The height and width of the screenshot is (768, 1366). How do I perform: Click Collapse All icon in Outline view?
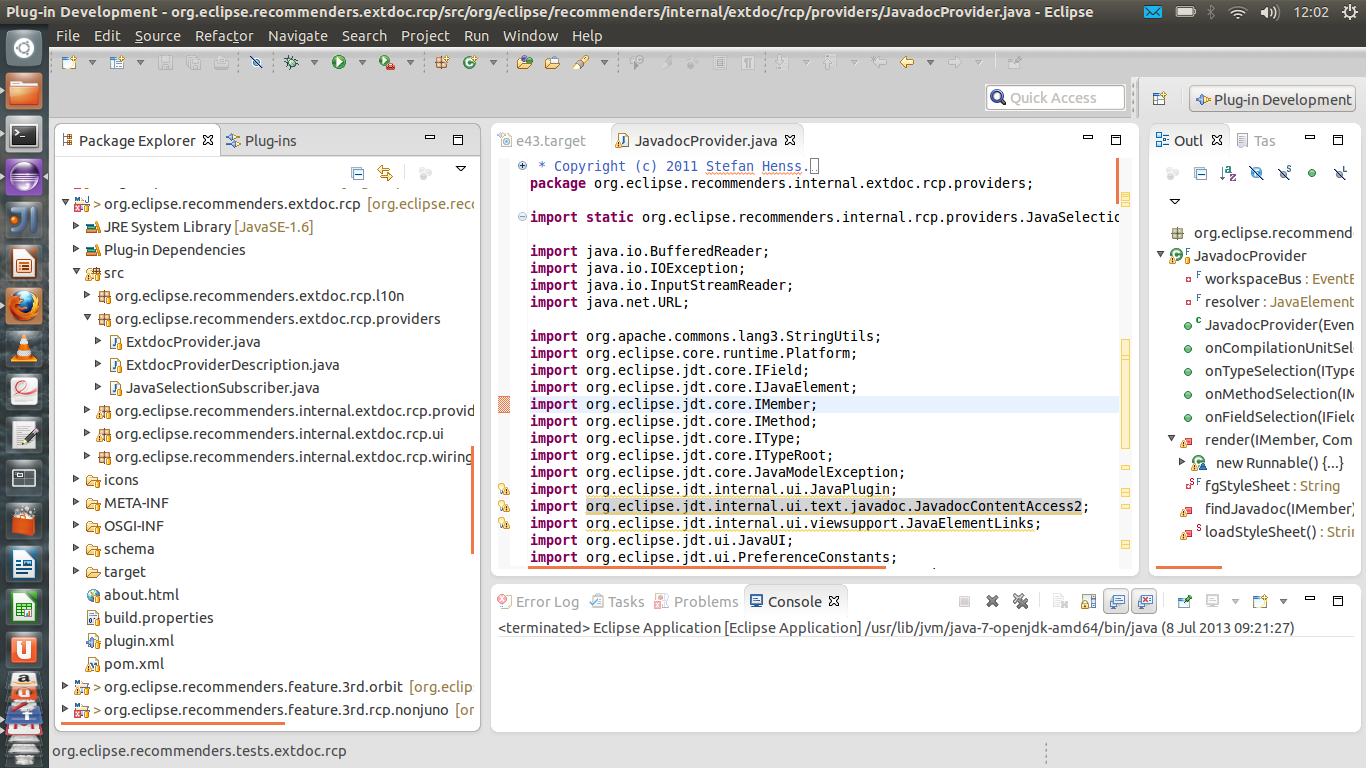pos(1201,173)
